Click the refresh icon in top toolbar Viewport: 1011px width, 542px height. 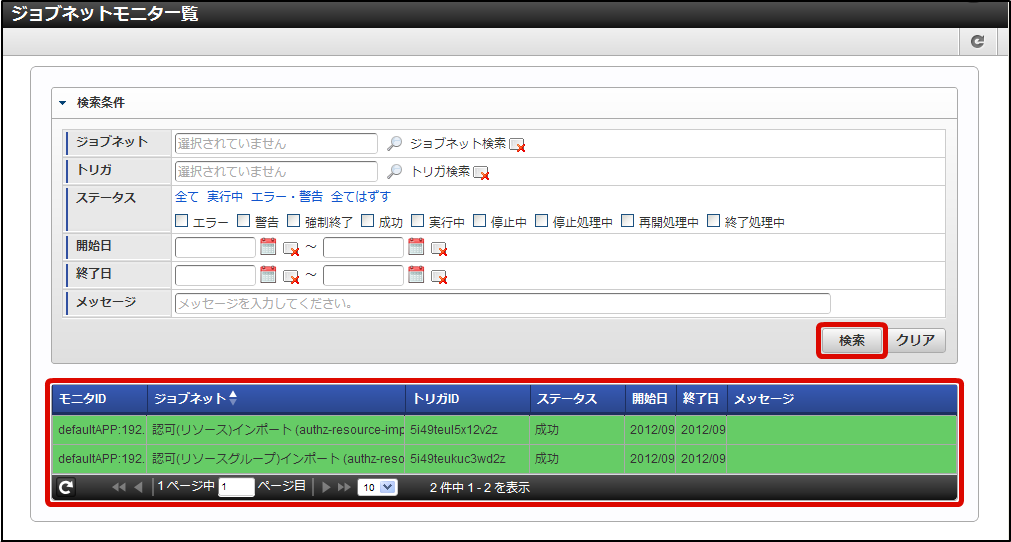[977, 41]
